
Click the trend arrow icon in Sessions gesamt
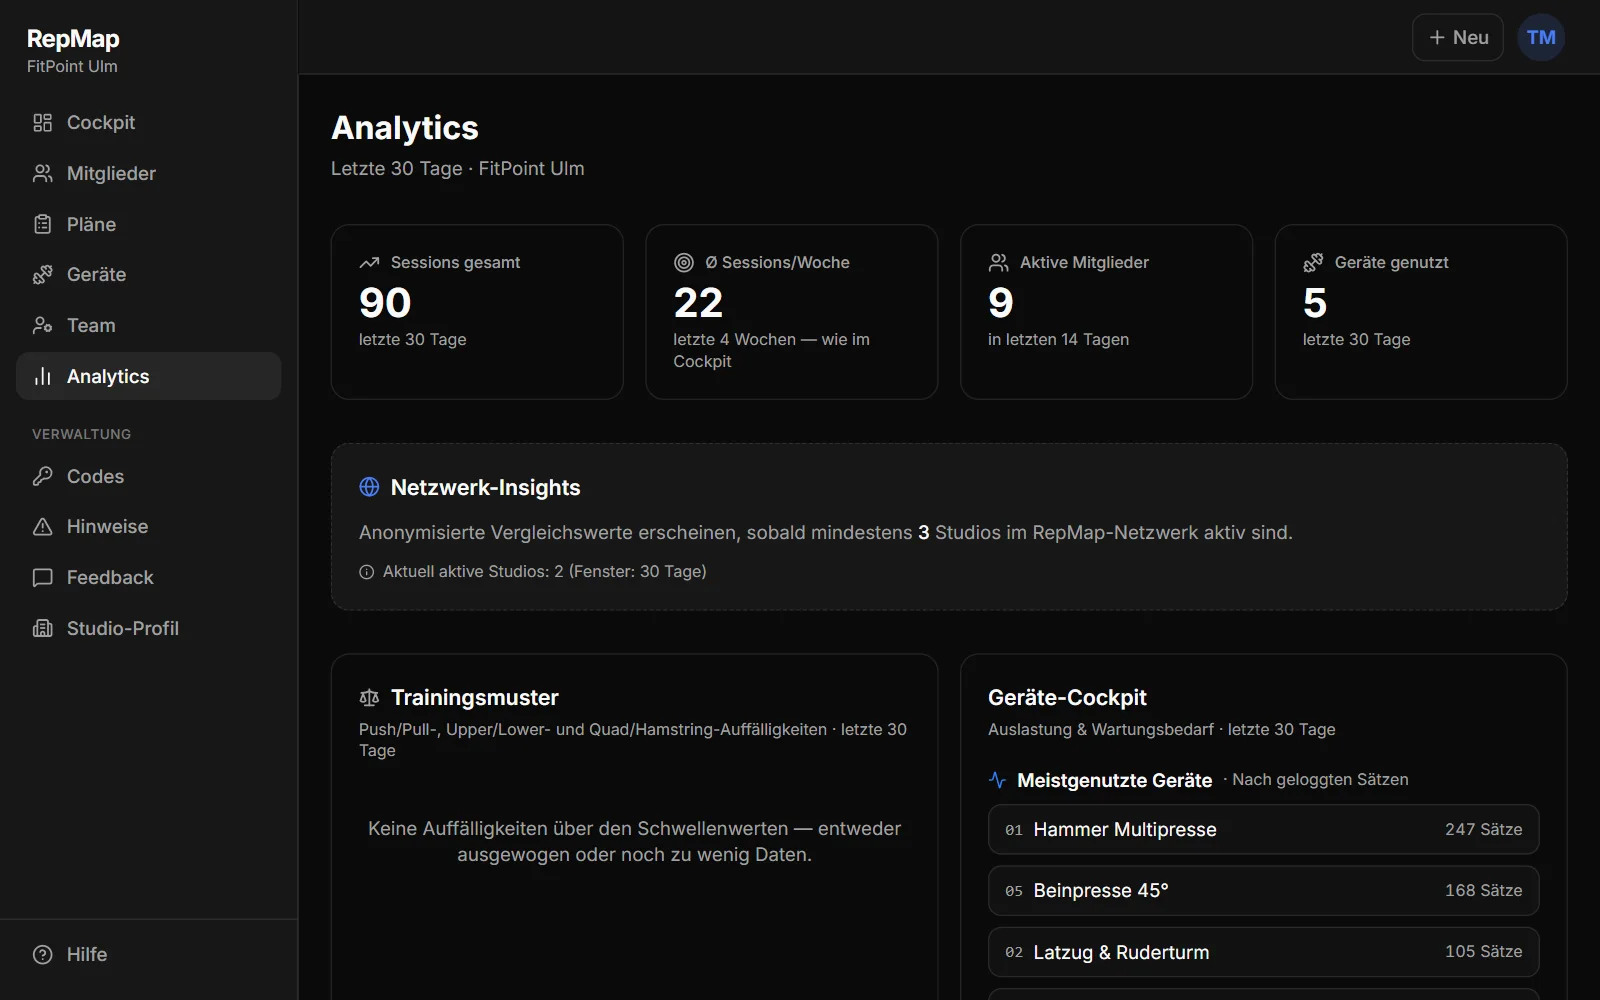point(369,262)
